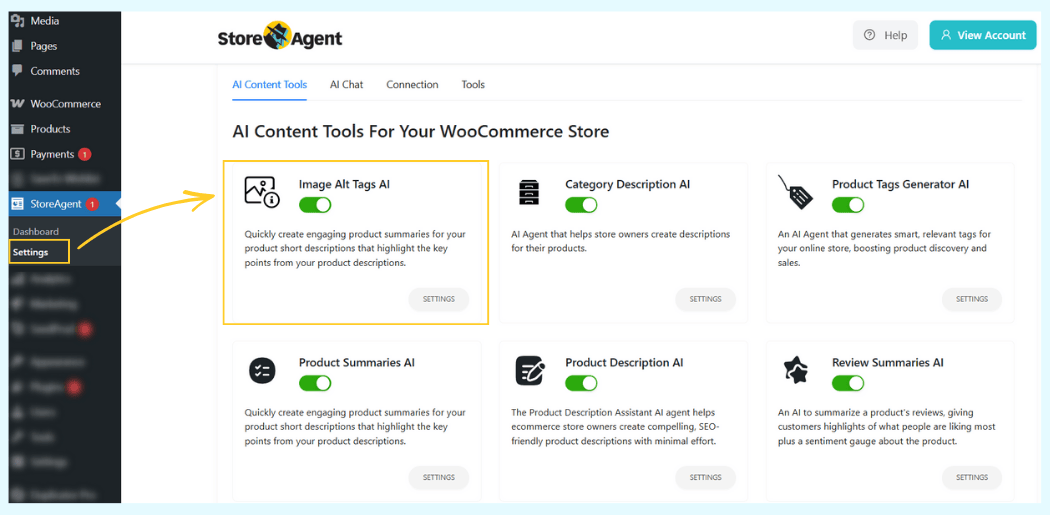The height and width of the screenshot is (515, 1050).
Task: Switch to the AI Chat tab
Action: [x=346, y=85]
